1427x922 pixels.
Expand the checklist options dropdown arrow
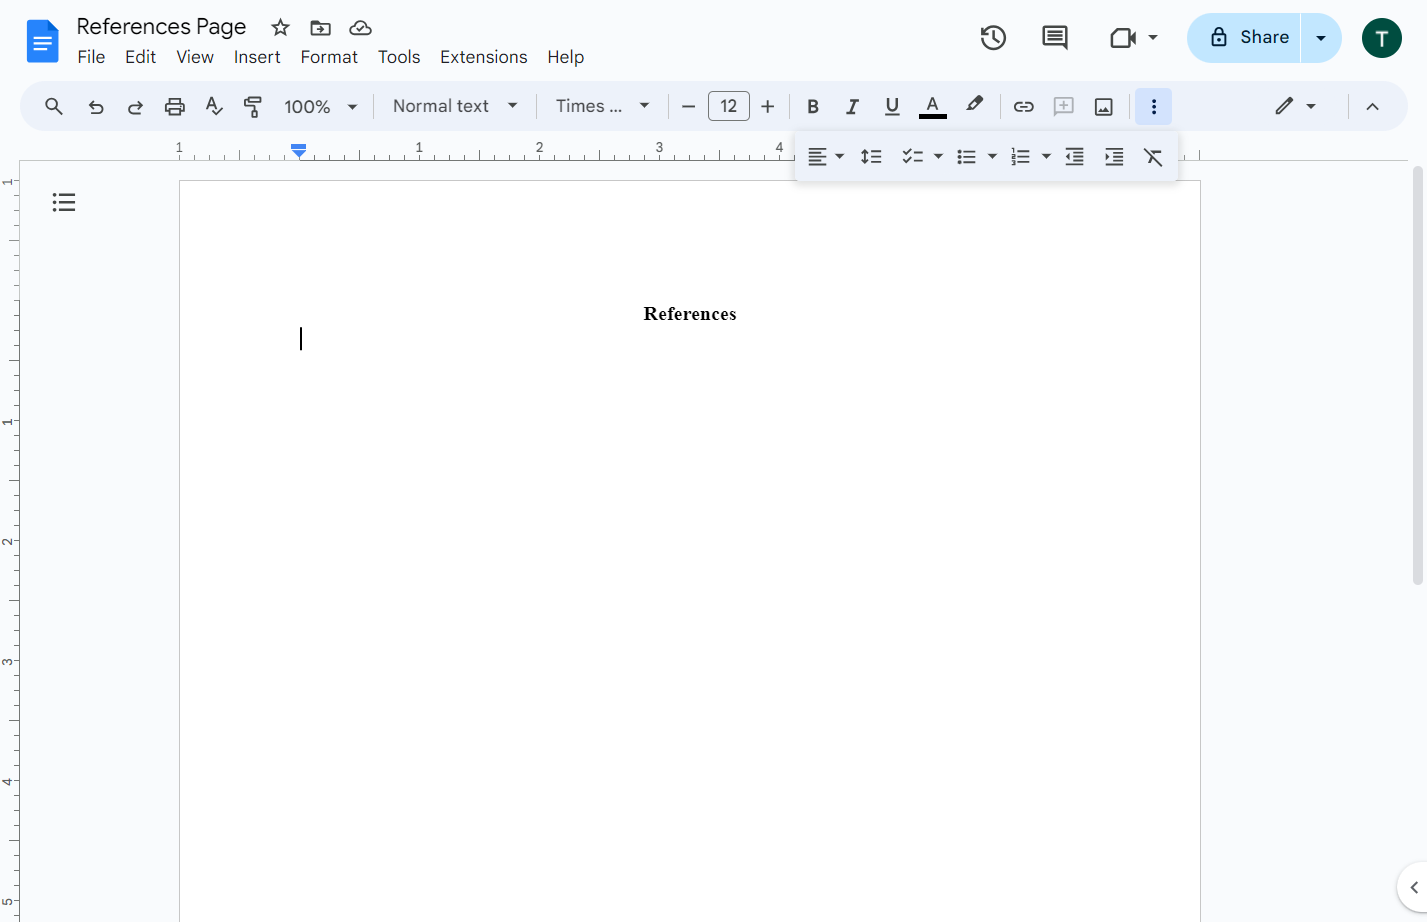point(938,157)
